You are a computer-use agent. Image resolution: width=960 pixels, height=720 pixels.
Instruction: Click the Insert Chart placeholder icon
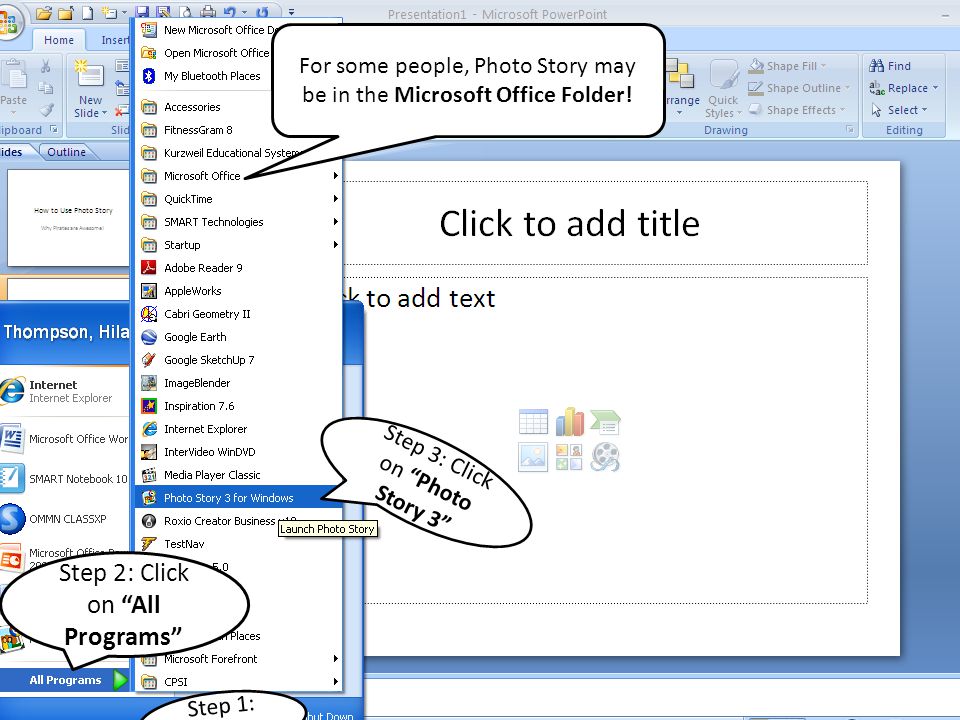tap(569, 422)
